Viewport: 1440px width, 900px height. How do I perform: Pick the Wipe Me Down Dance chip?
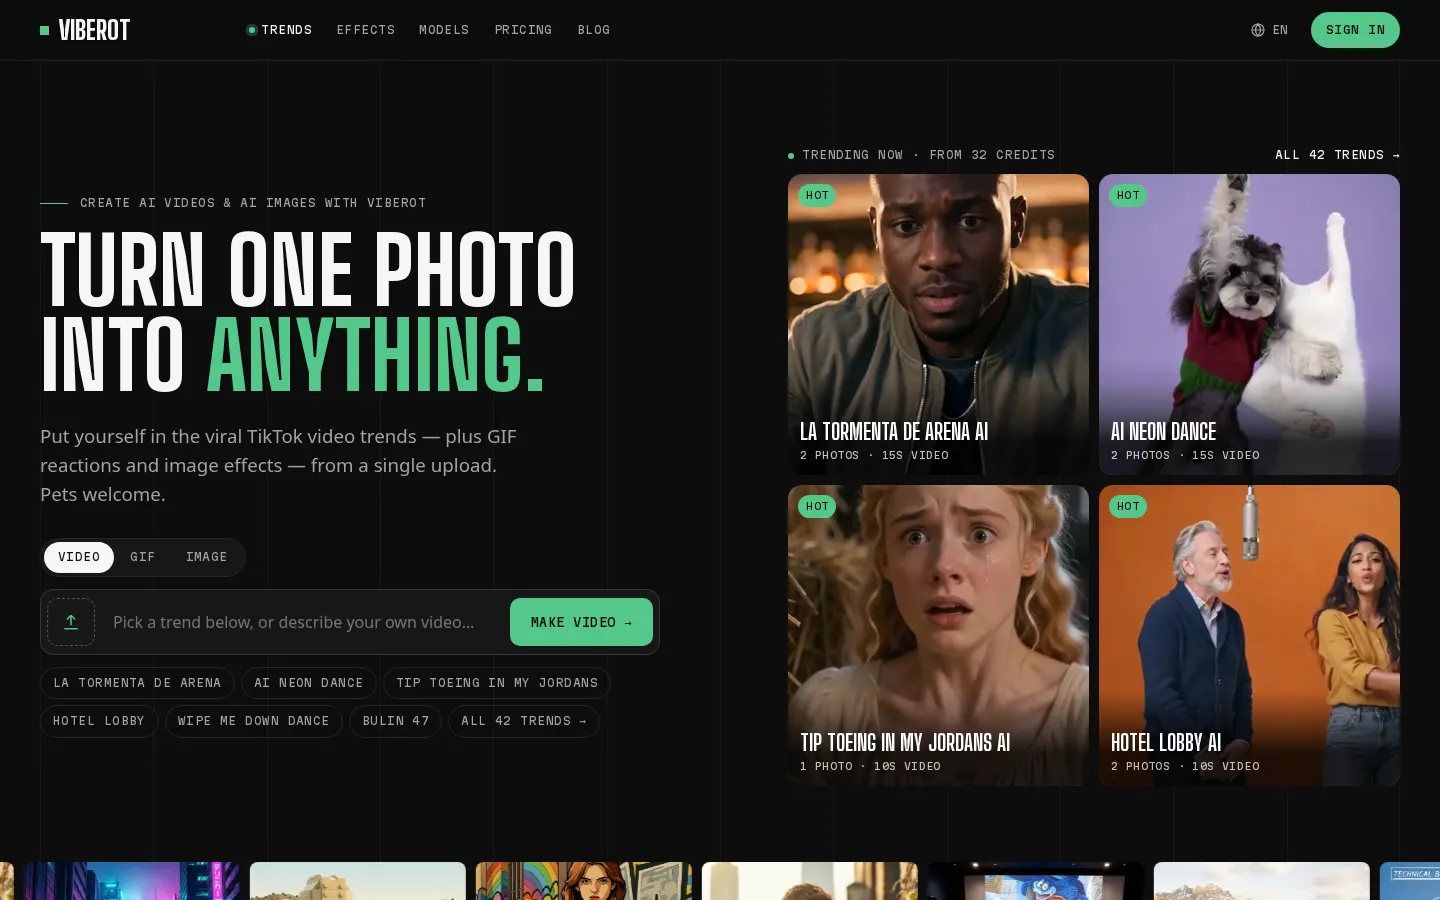pos(254,721)
